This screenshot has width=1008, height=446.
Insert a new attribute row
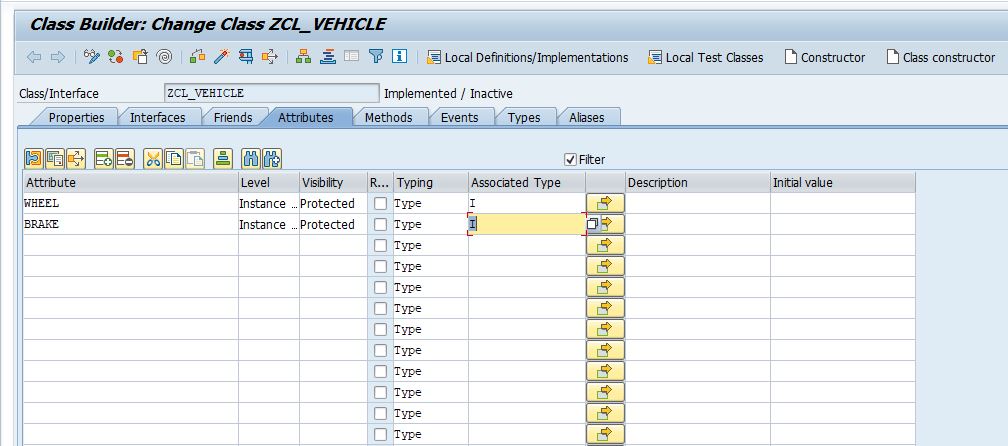(x=104, y=159)
